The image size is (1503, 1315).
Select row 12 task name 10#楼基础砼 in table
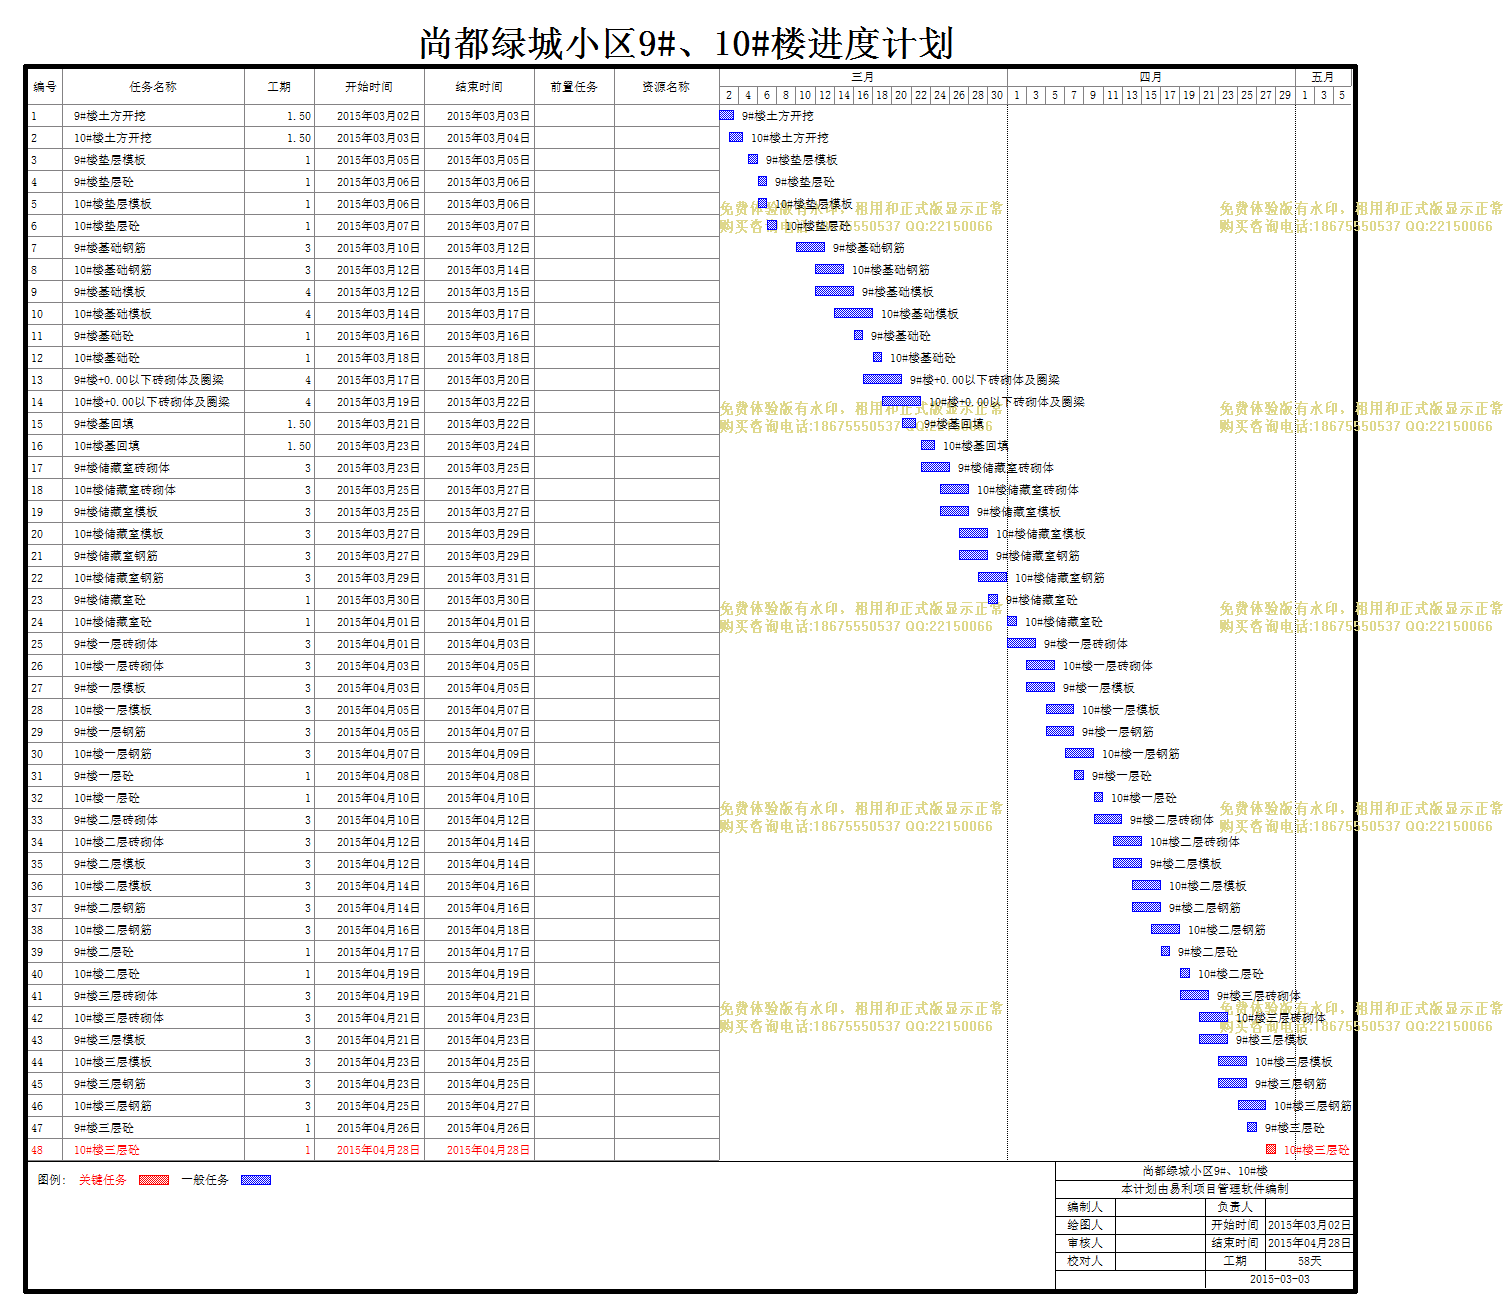coord(106,358)
